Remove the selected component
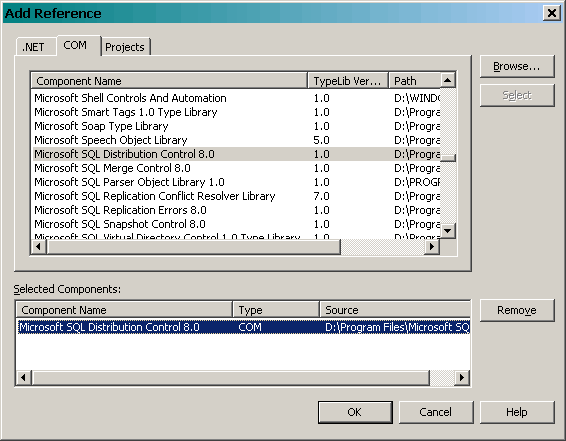 (517, 310)
